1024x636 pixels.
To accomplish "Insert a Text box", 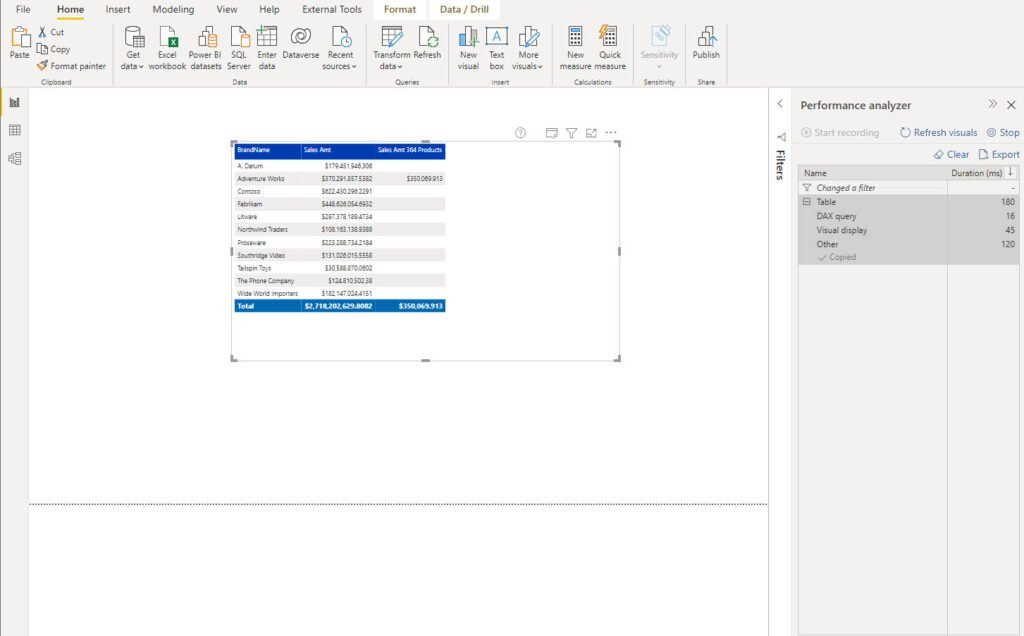I will point(496,47).
